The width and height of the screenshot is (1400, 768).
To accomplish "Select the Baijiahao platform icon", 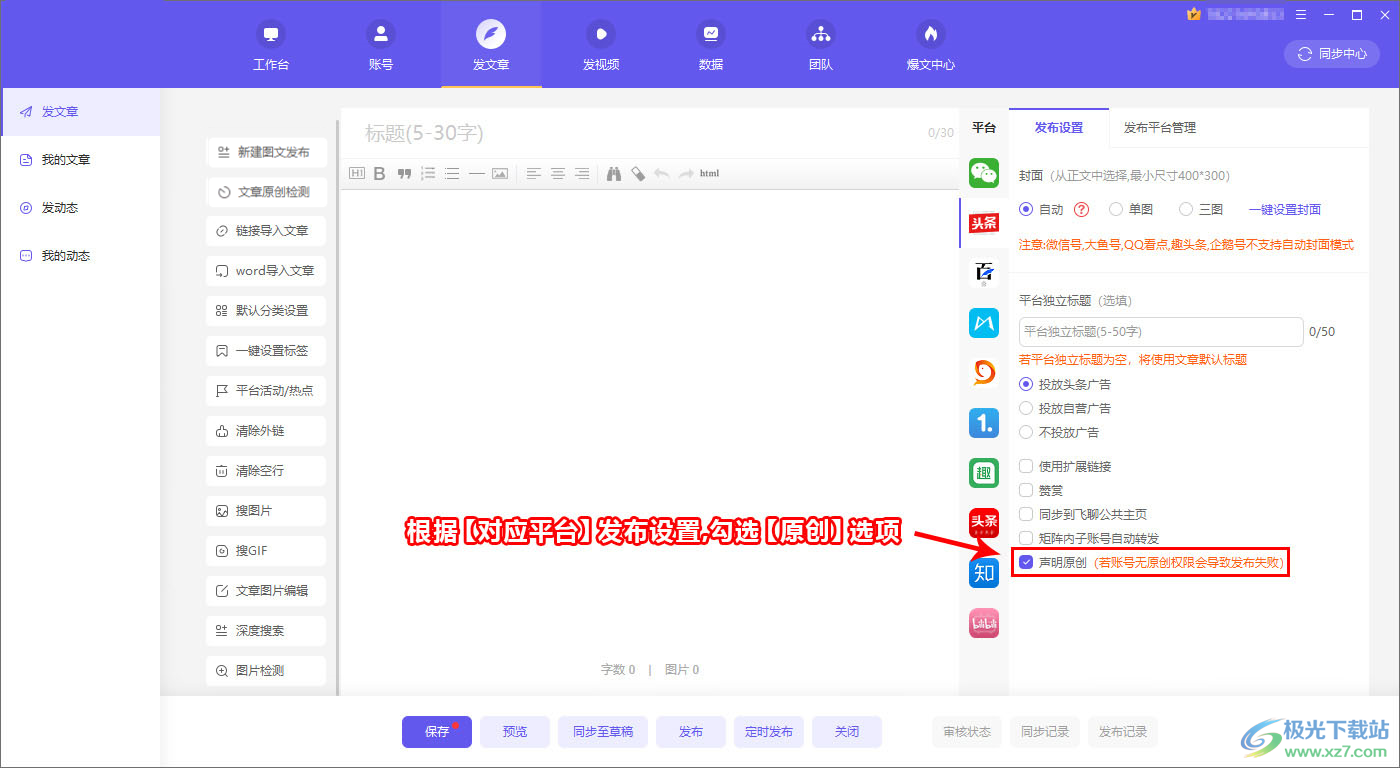I will (x=984, y=273).
